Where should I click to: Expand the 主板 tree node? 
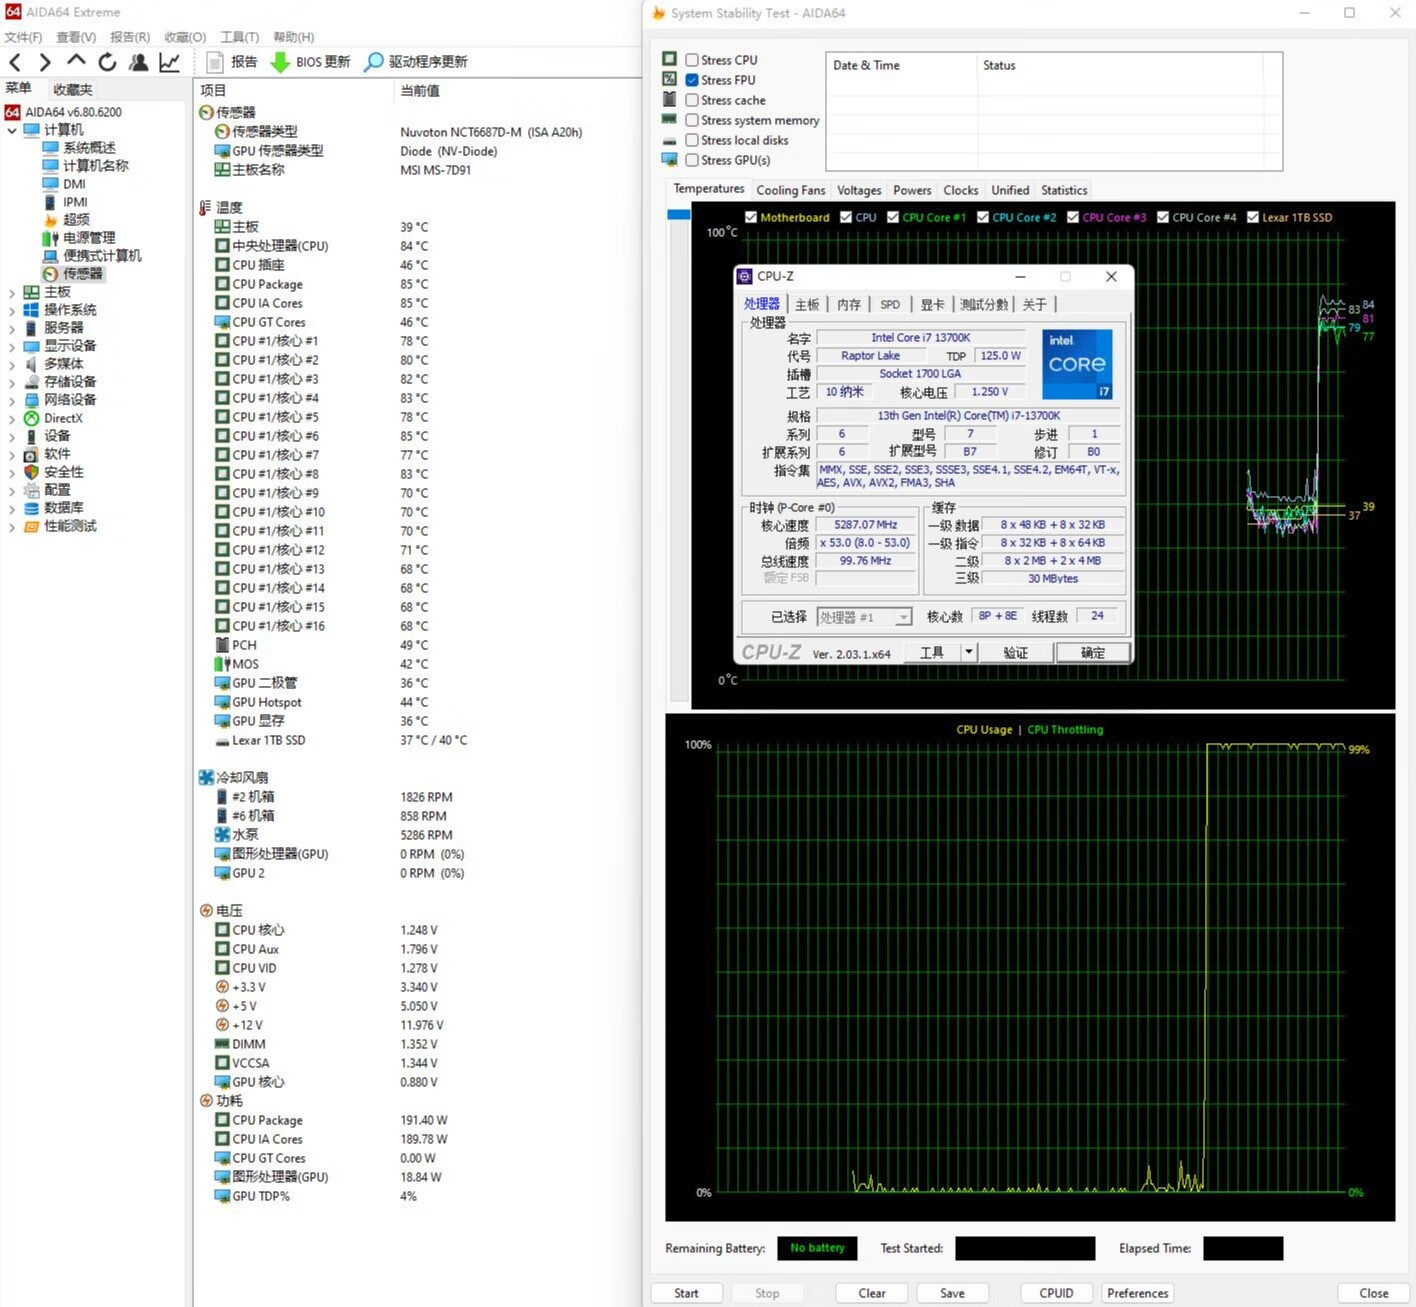pyautogui.click(x=12, y=292)
